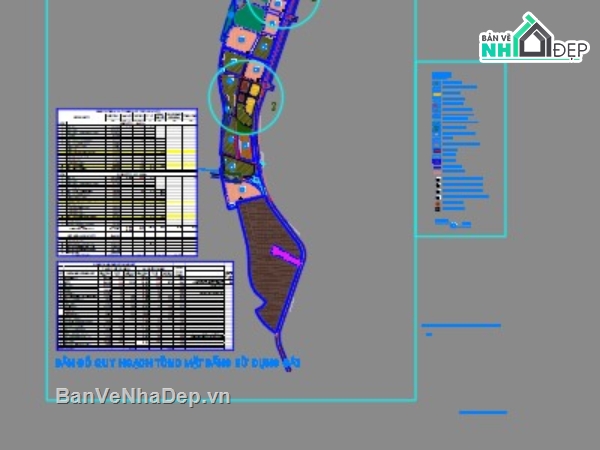This screenshot has width=600, height=450.
Task: Pick the black-and-white symbols in the legend
Action: coord(437,190)
